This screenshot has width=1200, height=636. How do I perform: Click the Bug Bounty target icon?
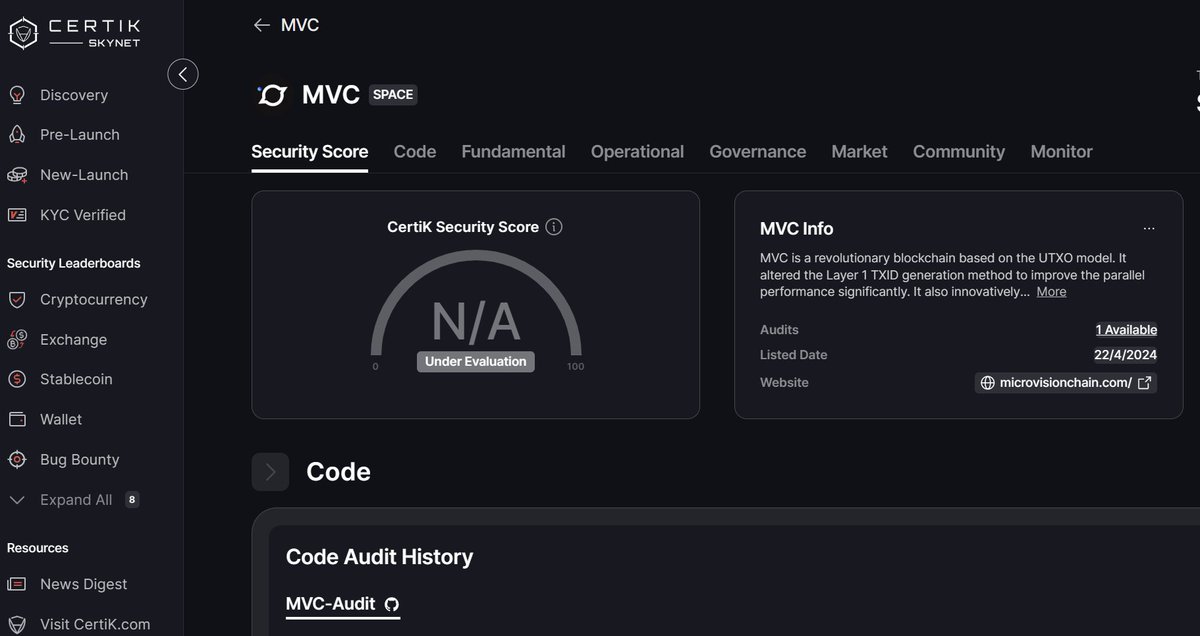click(17, 460)
